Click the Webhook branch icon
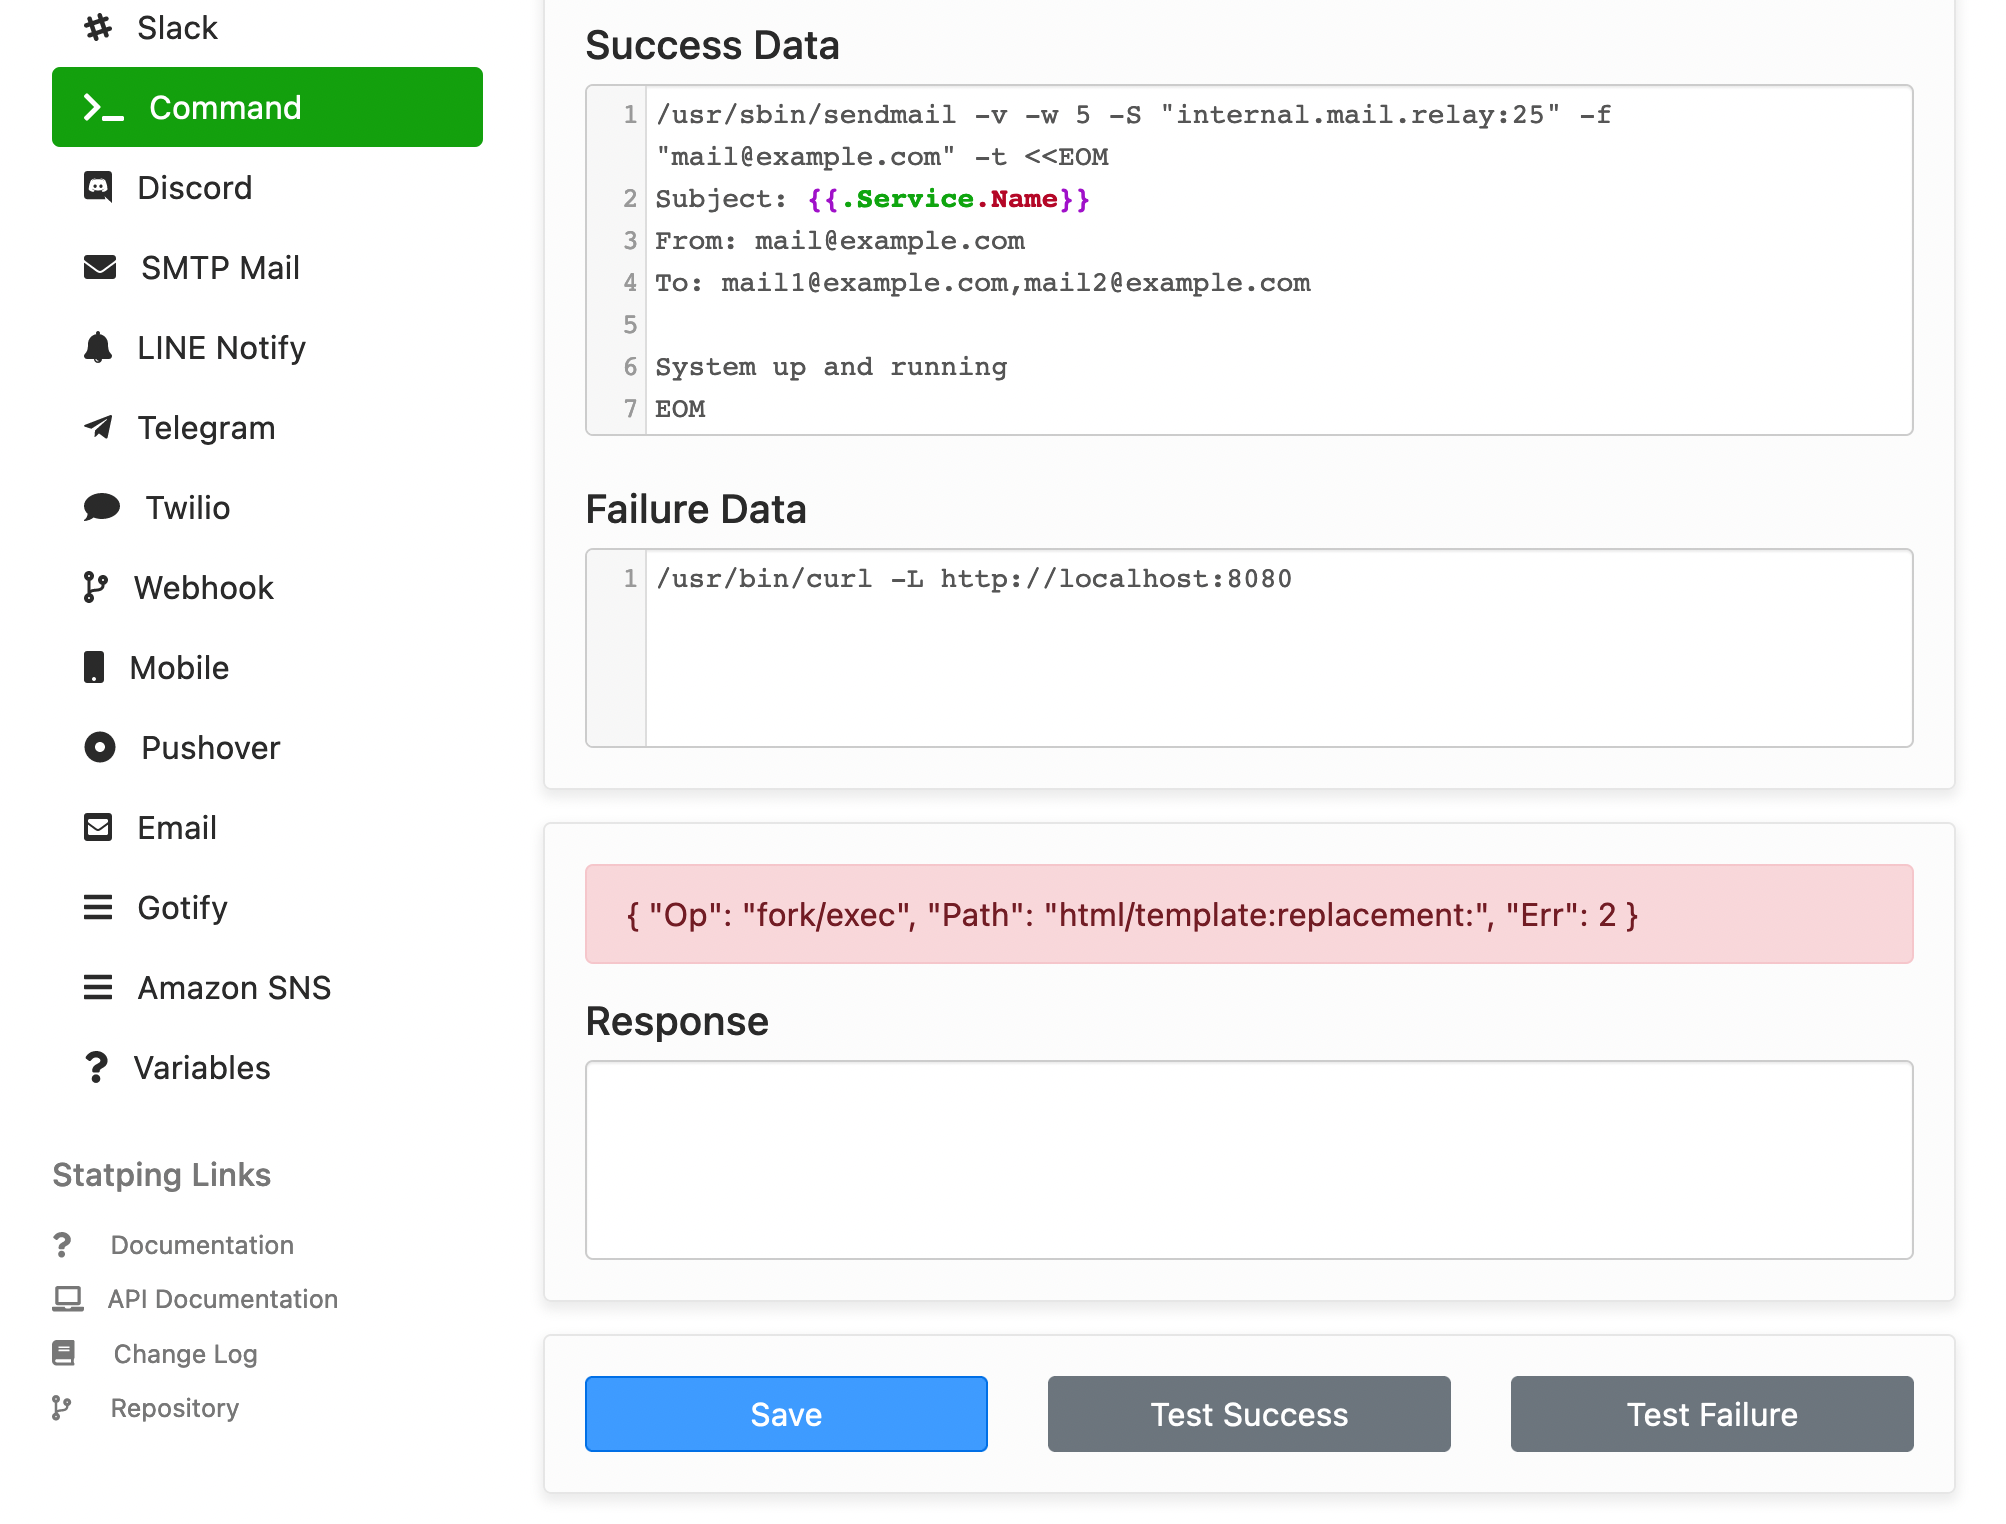The width and height of the screenshot is (2006, 1524). point(96,588)
